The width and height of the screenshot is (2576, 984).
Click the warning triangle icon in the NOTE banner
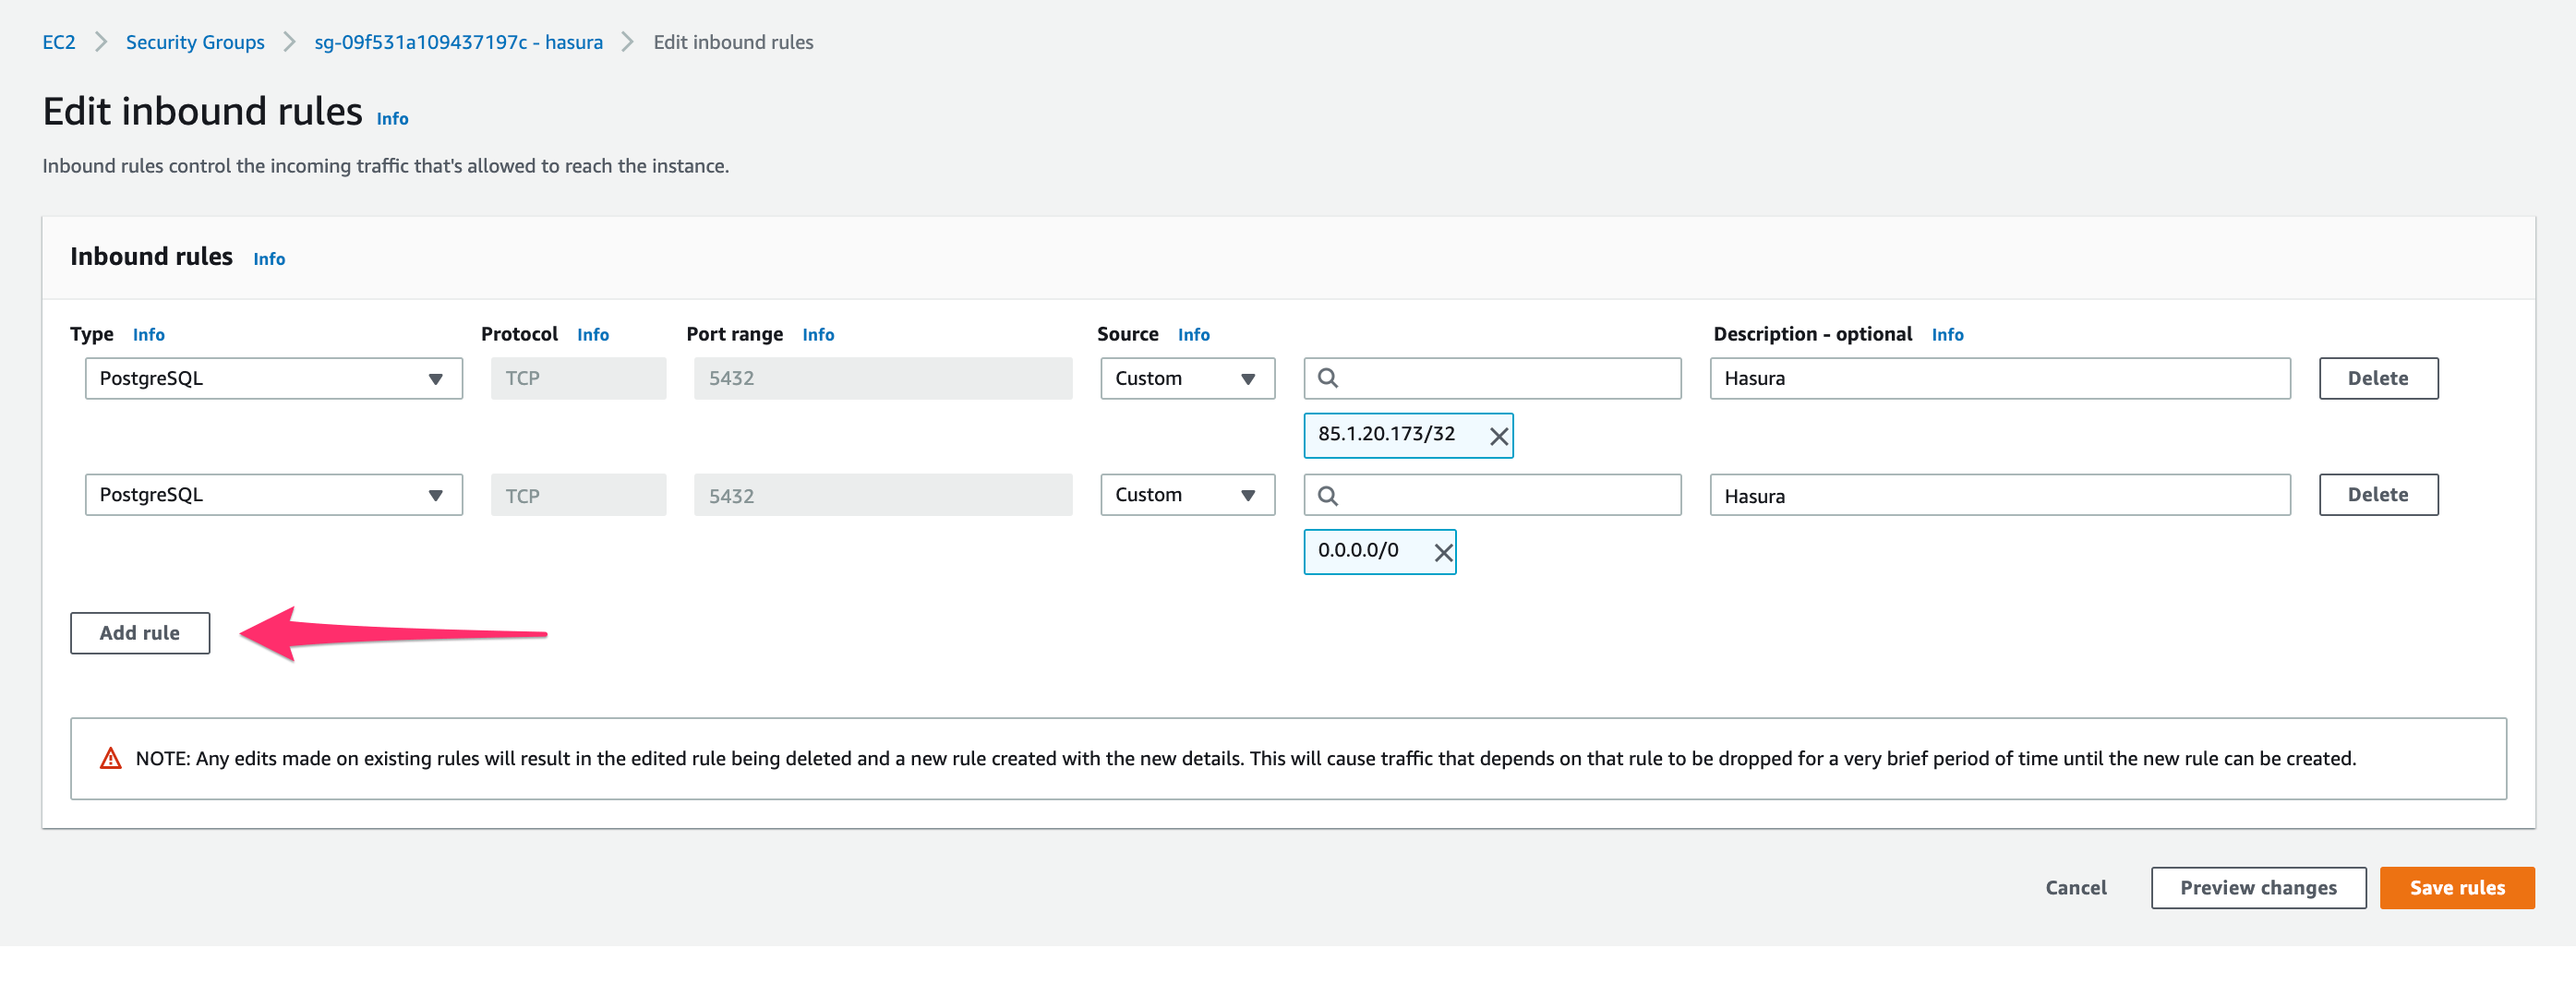click(x=110, y=758)
